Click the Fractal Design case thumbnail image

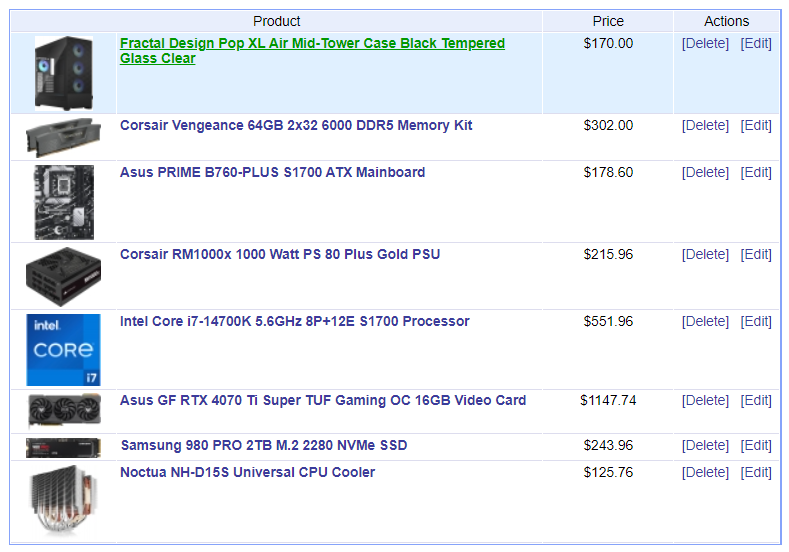pyautogui.click(x=63, y=73)
